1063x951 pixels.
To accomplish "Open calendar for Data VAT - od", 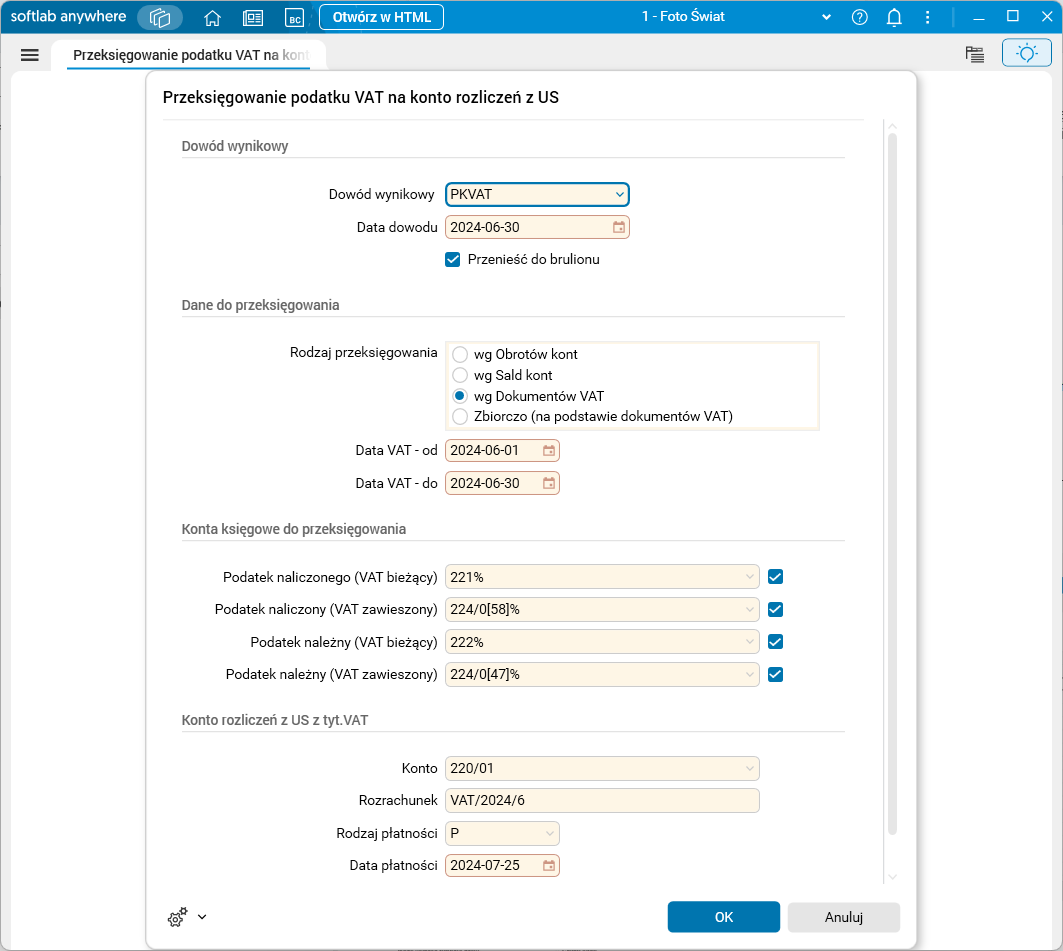I will click(x=549, y=451).
